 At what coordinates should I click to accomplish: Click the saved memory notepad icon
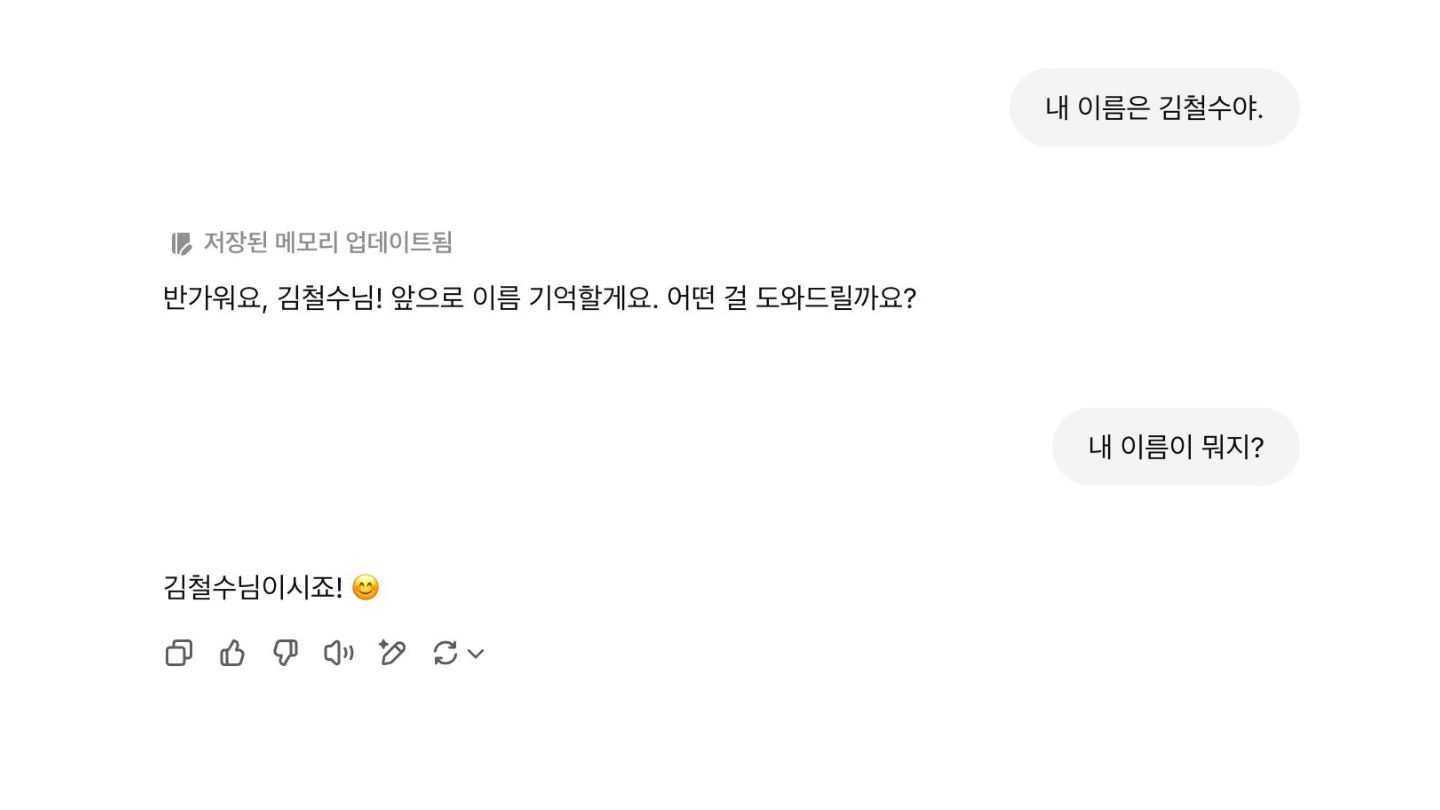(x=181, y=243)
